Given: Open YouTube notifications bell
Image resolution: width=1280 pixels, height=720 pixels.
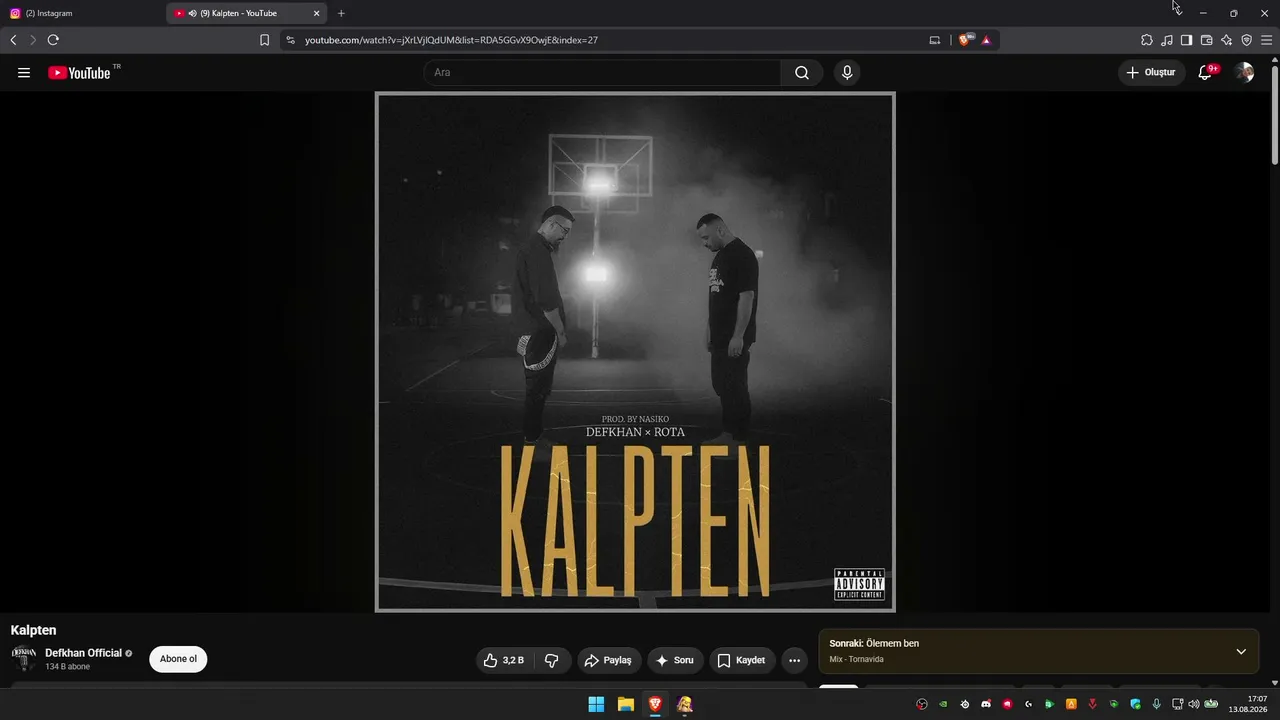Looking at the screenshot, I should pos(1205,72).
